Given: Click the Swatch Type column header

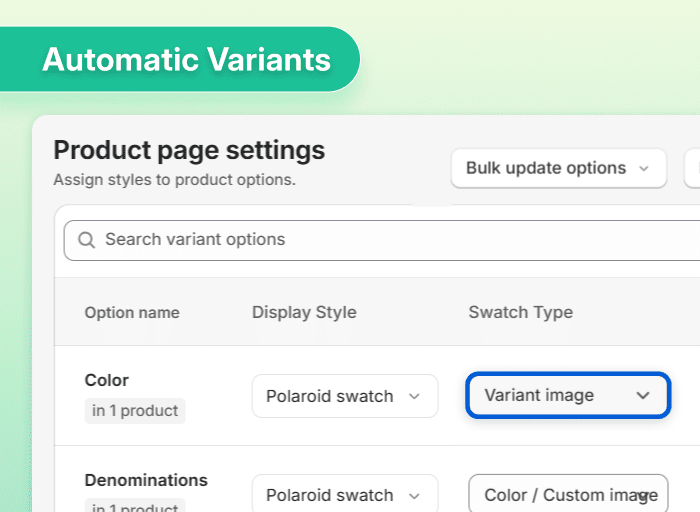Looking at the screenshot, I should pyautogui.click(x=521, y=312).
